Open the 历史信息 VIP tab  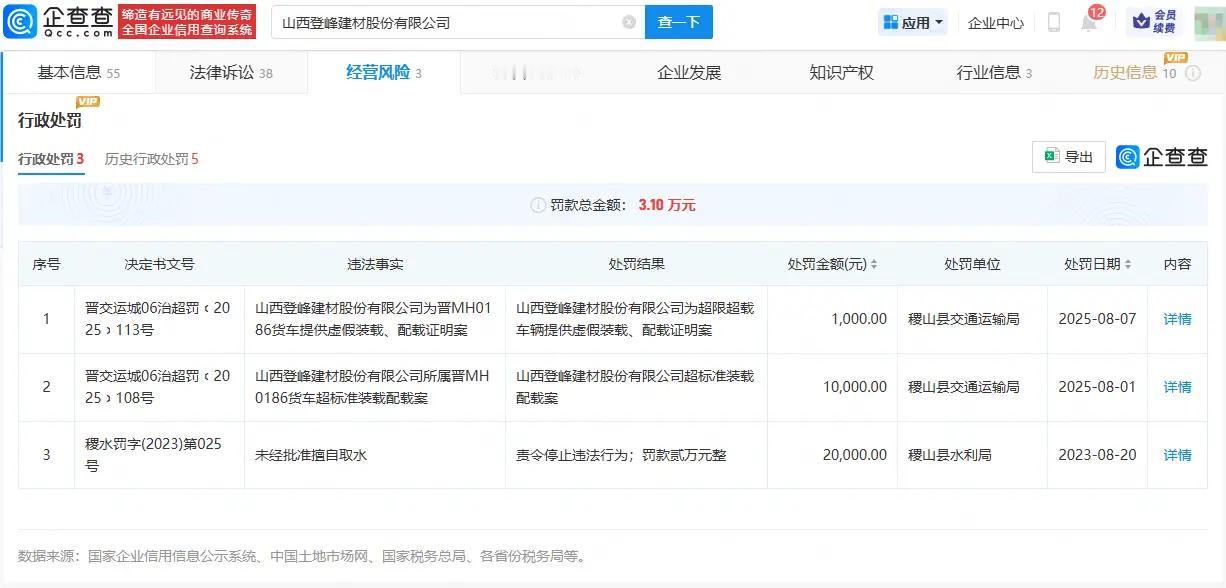[x=1134, y=73]
